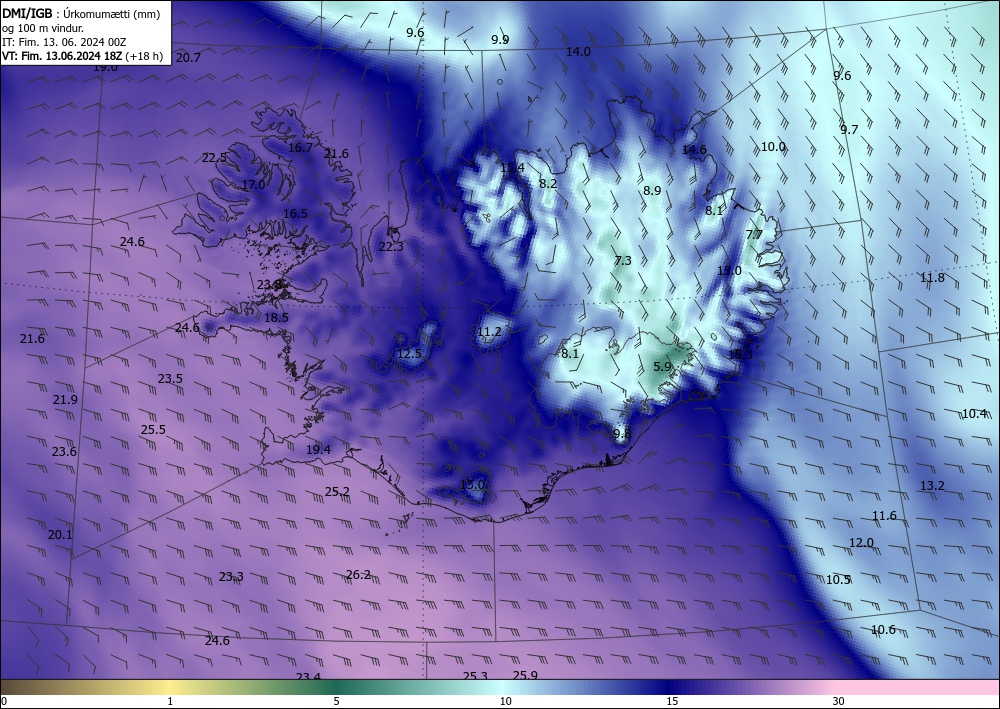1000x709 pixels.
Task: Click the 25.3 value on the map
Action: (x=475, y=676)
